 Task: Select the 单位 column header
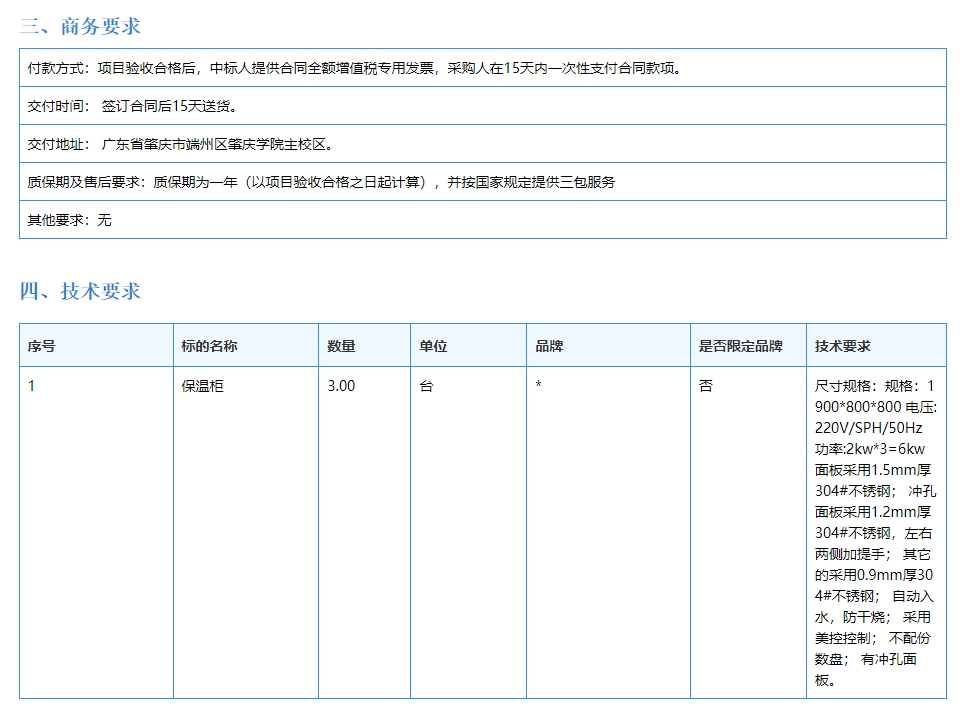[x=434, y=346]
